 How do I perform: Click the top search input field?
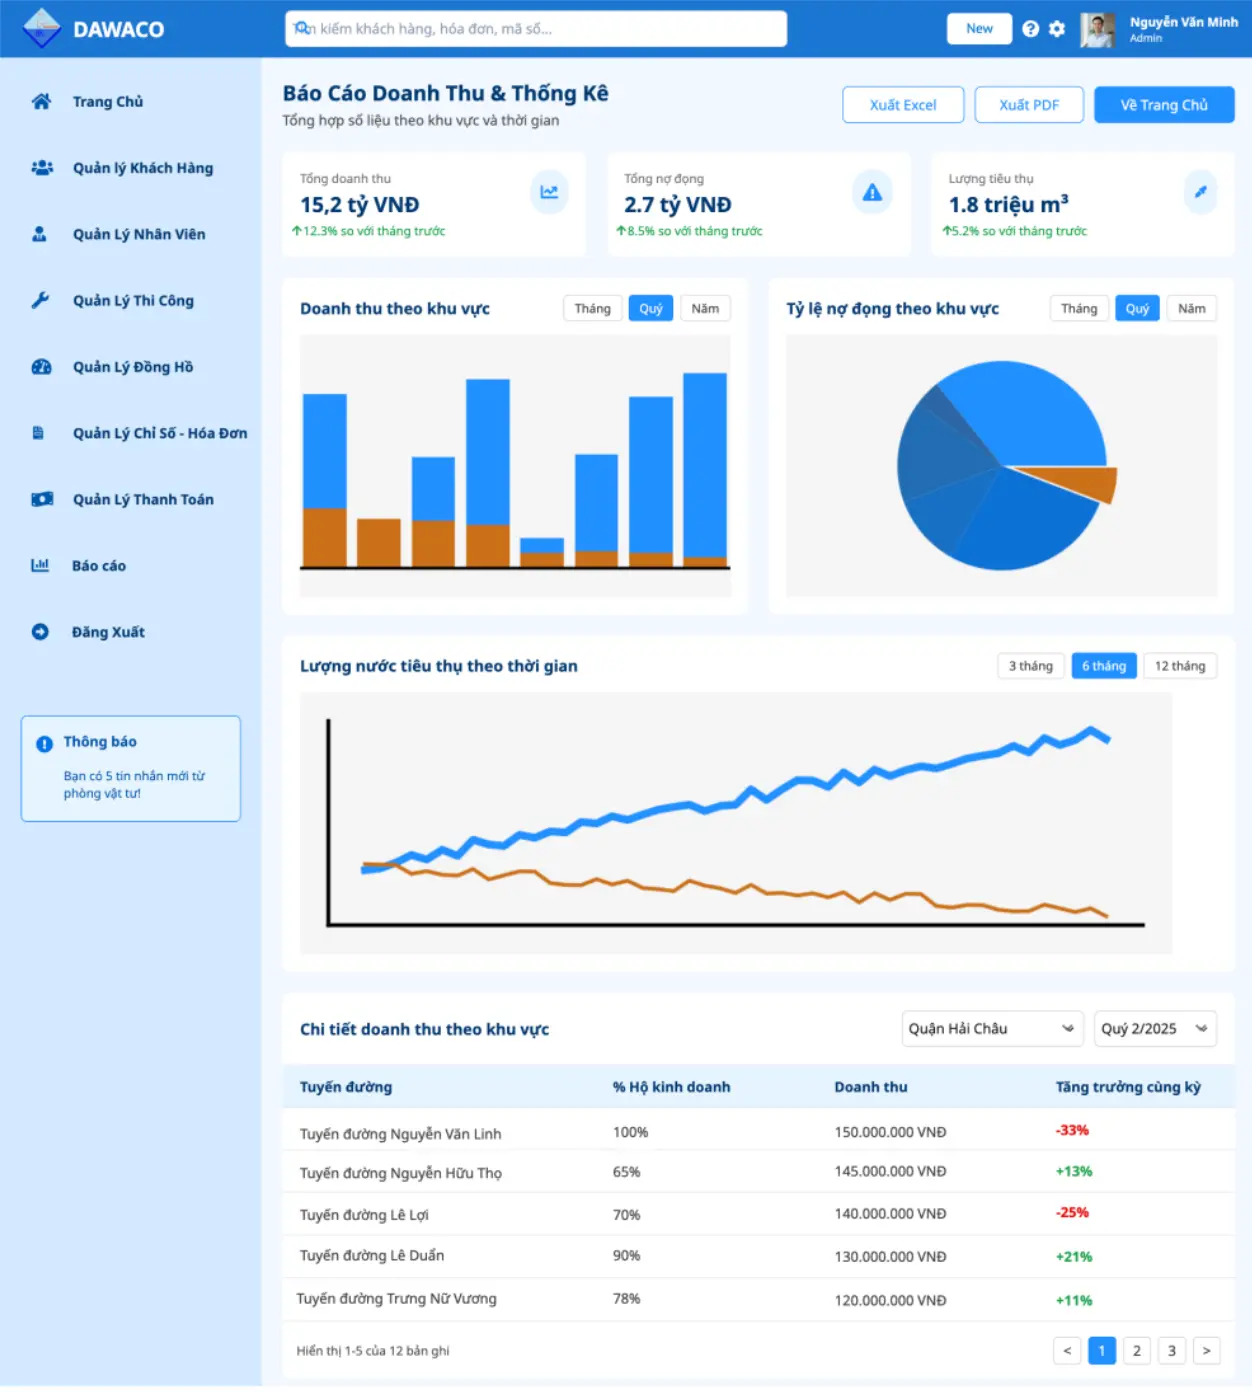coord(535,29)
